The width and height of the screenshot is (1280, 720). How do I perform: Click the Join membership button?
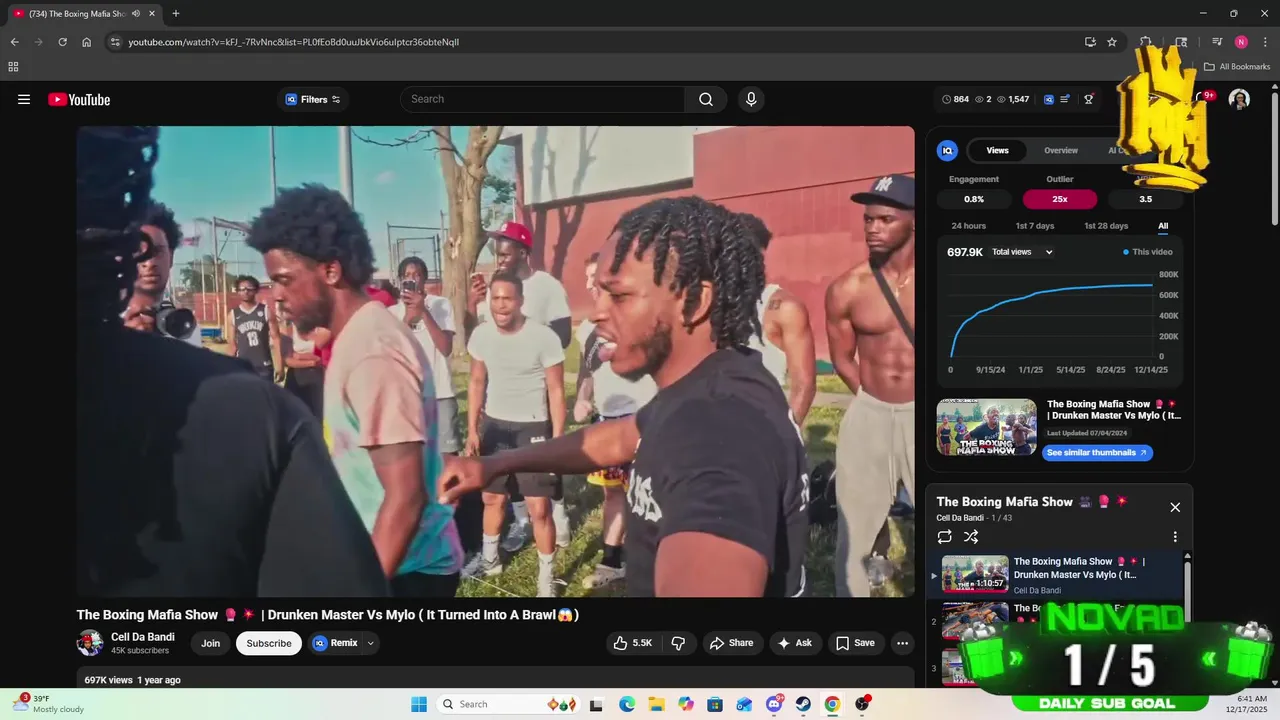pyautogui.click(x=210, y=643)
